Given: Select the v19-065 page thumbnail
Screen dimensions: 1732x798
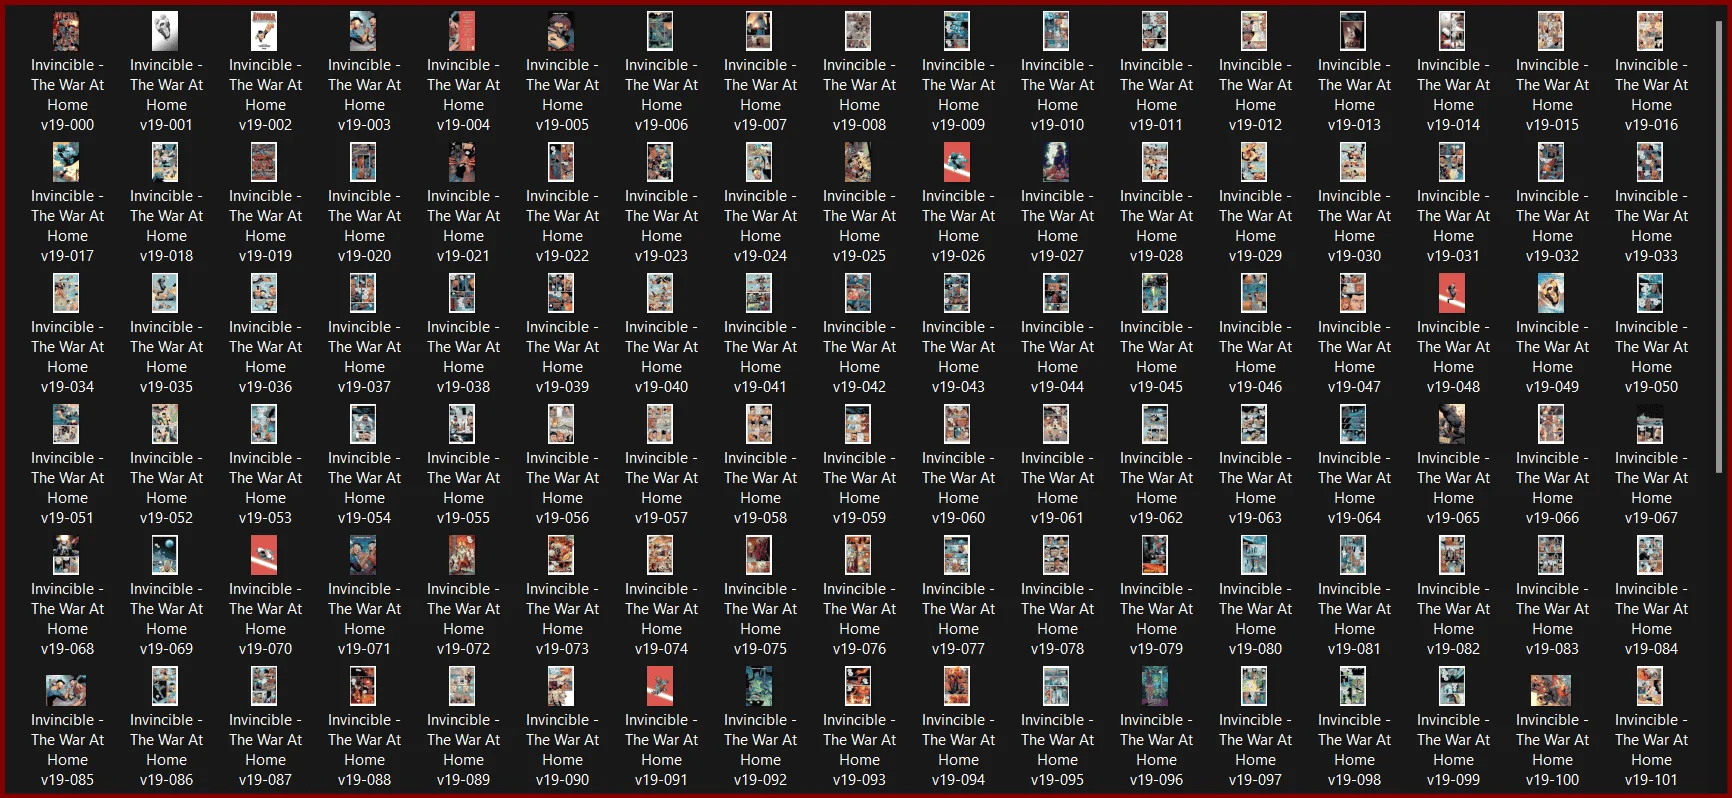Looking at the screenshot, I should coord(1453,425).
